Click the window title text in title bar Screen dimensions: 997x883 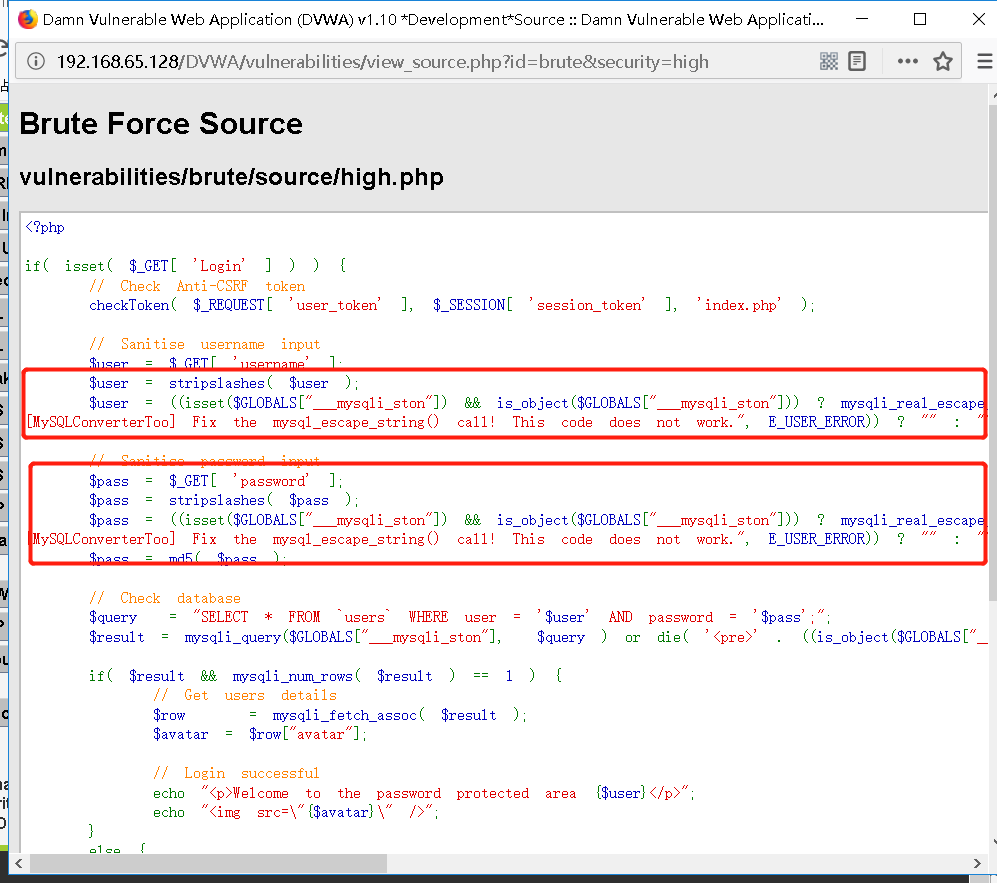coord(433,20)
